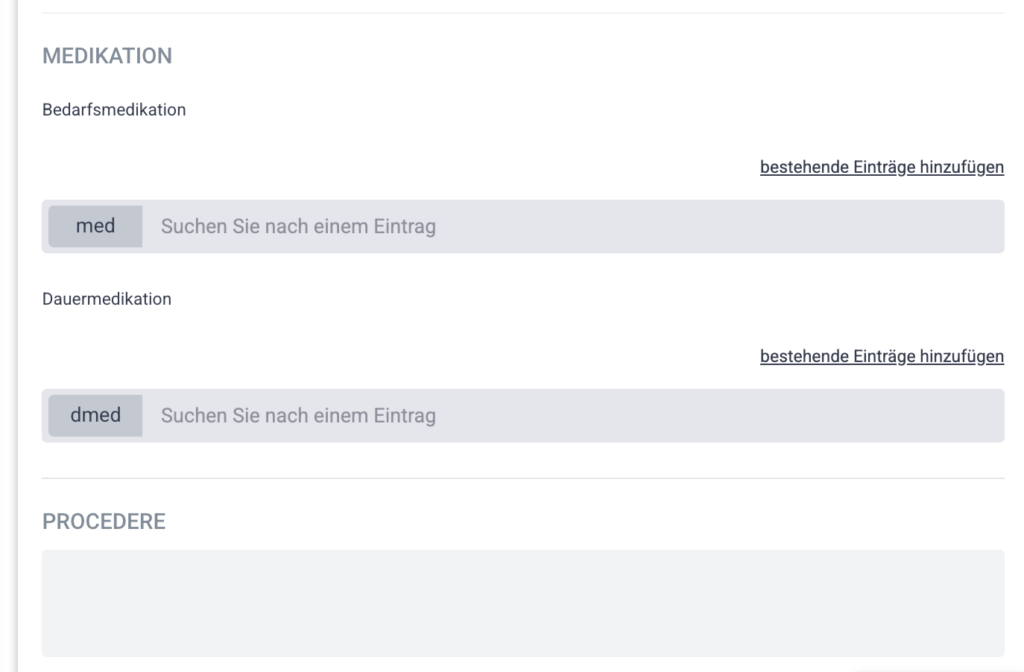Activate the as-needed medication entry search
1024x672 pixels.
(x=570, y=227)
